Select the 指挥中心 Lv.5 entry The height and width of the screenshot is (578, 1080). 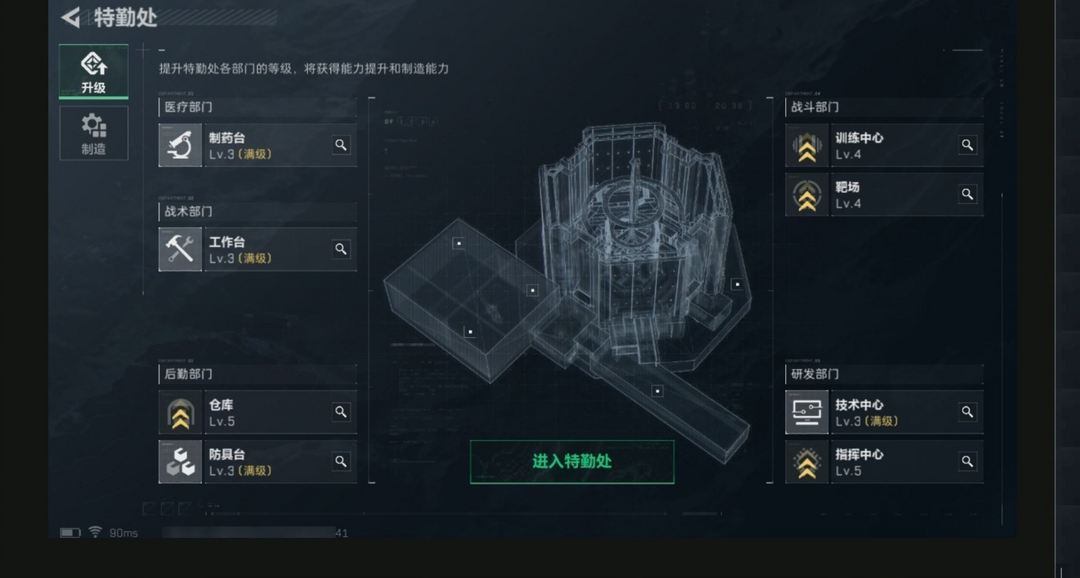point(884,462)
